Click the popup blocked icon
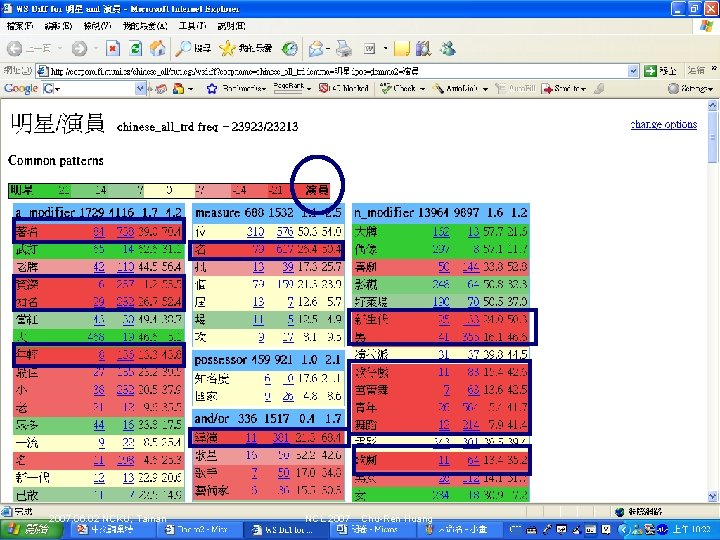720x540 pixels. click(324, 88)
